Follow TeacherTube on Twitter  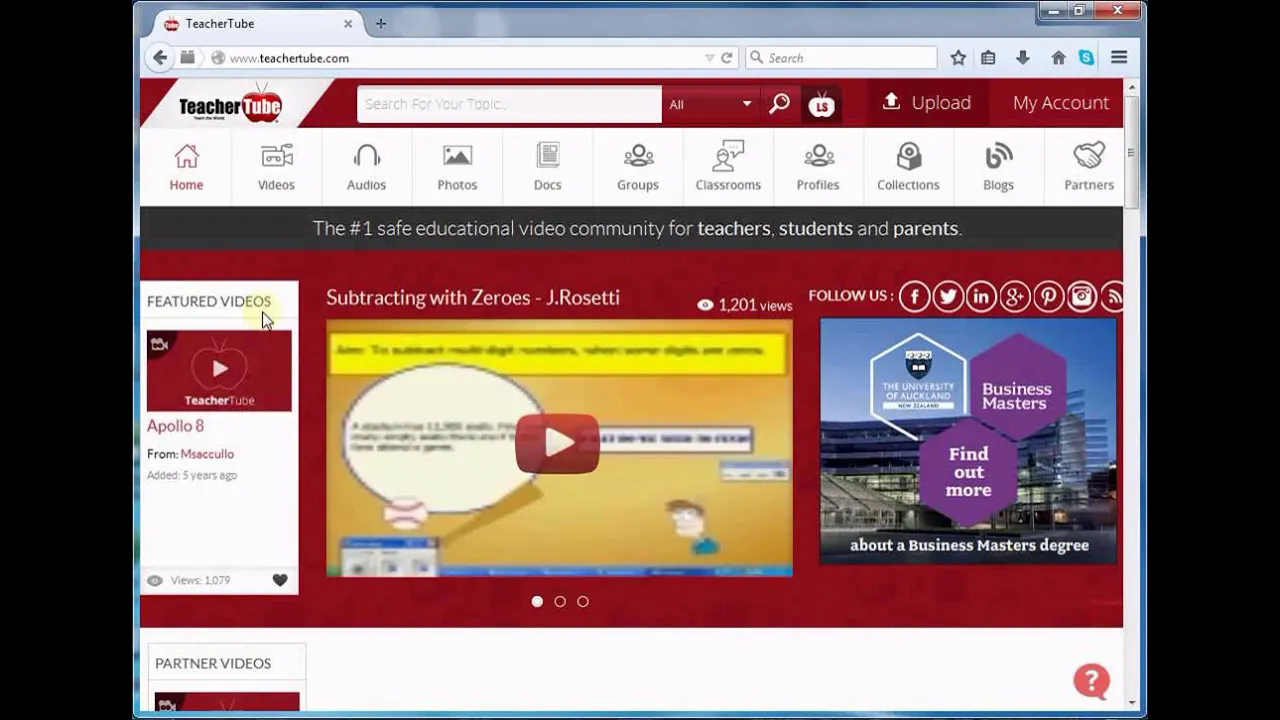[x=947, y=296]
